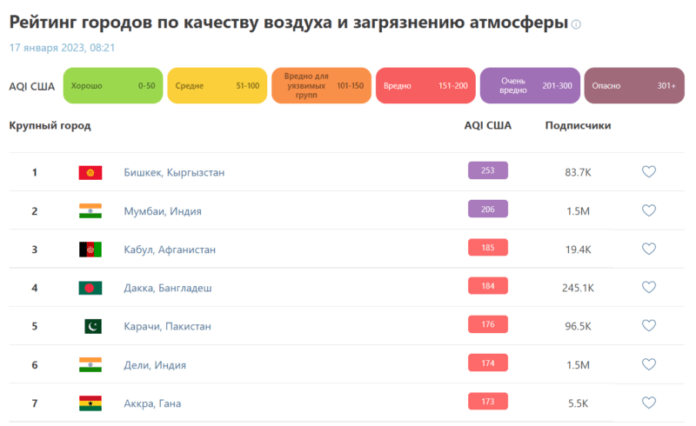Click the Afghanistan flag icon

(90, 250)
